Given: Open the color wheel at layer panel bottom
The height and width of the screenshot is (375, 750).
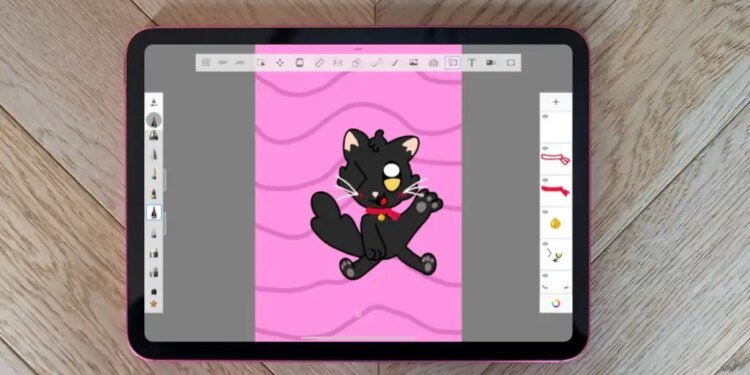Looking at the screenshot, I should pos(556,303).
